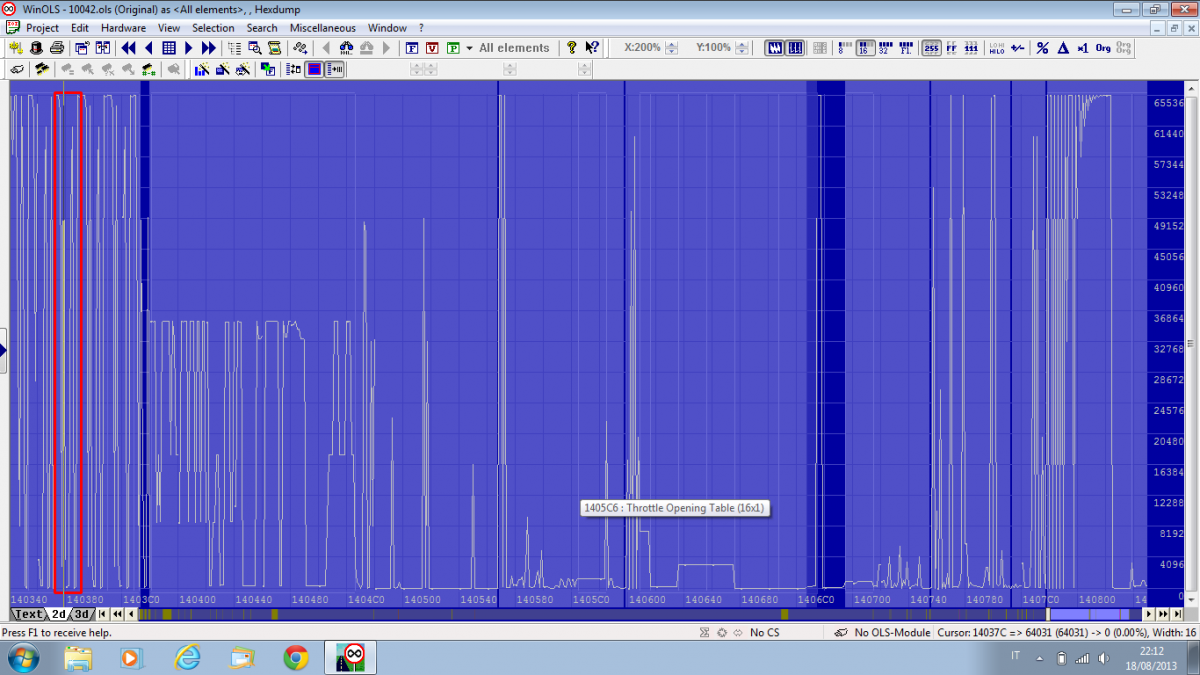
Task: Click the x1 factor icon
Action: point(1082,47)
